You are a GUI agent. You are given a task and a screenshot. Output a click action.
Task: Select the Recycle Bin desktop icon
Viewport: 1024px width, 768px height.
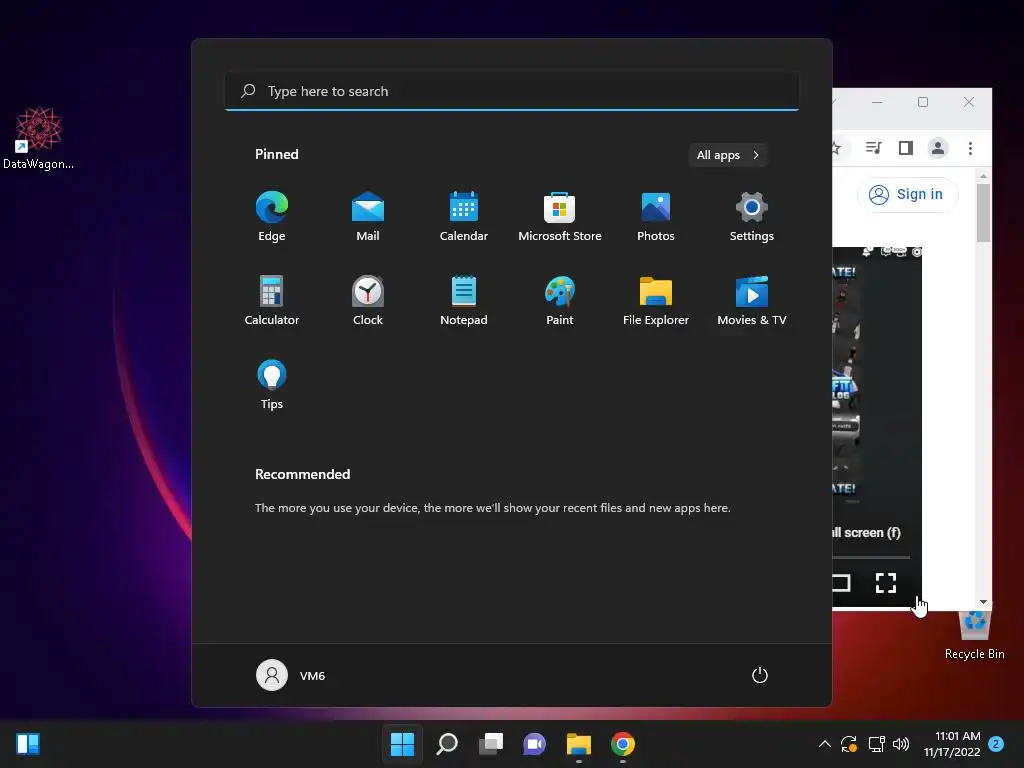pyautogui.click(x=974, y=636)
